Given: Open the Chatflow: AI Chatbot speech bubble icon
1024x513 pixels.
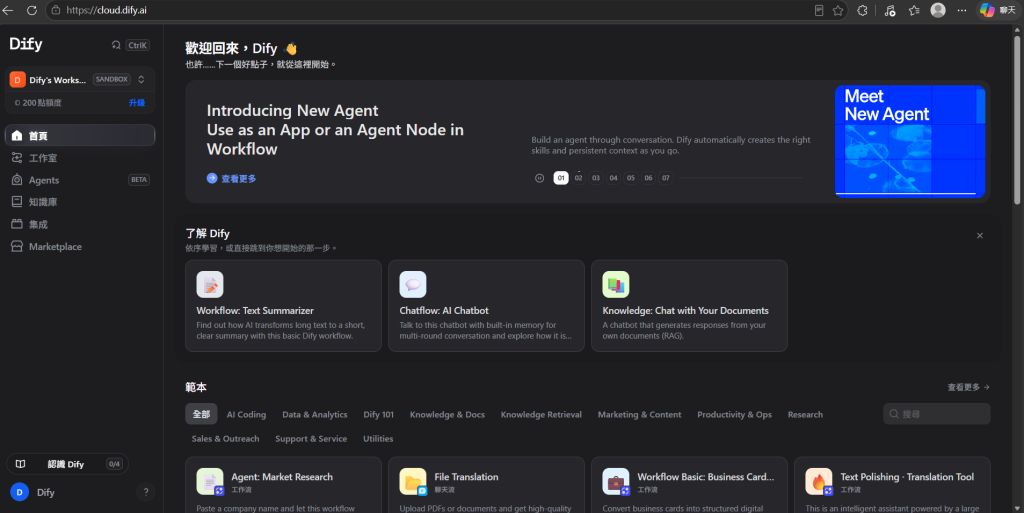Looking at the screenshot, I should point(413,285).
